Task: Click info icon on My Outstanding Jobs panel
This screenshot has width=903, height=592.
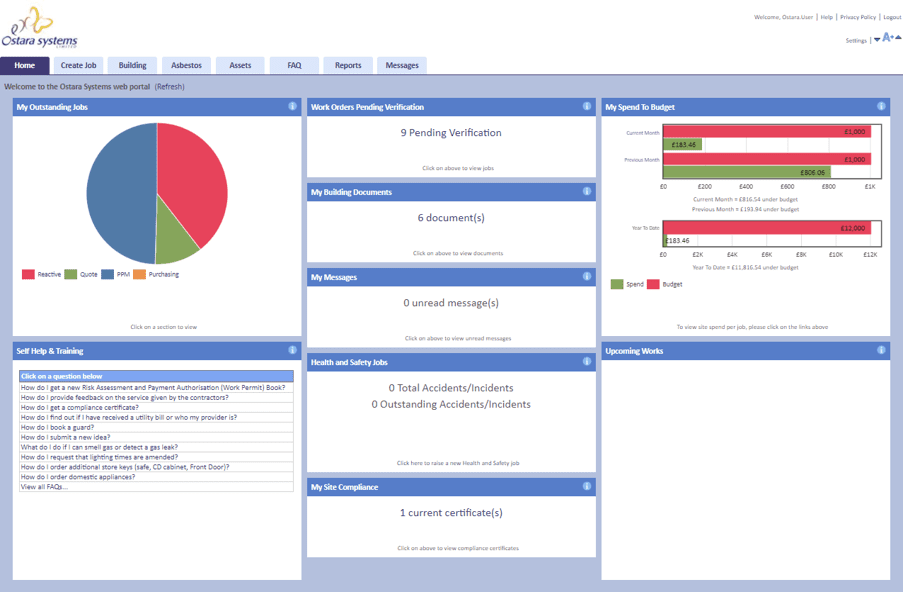Action: click(292, 106)
